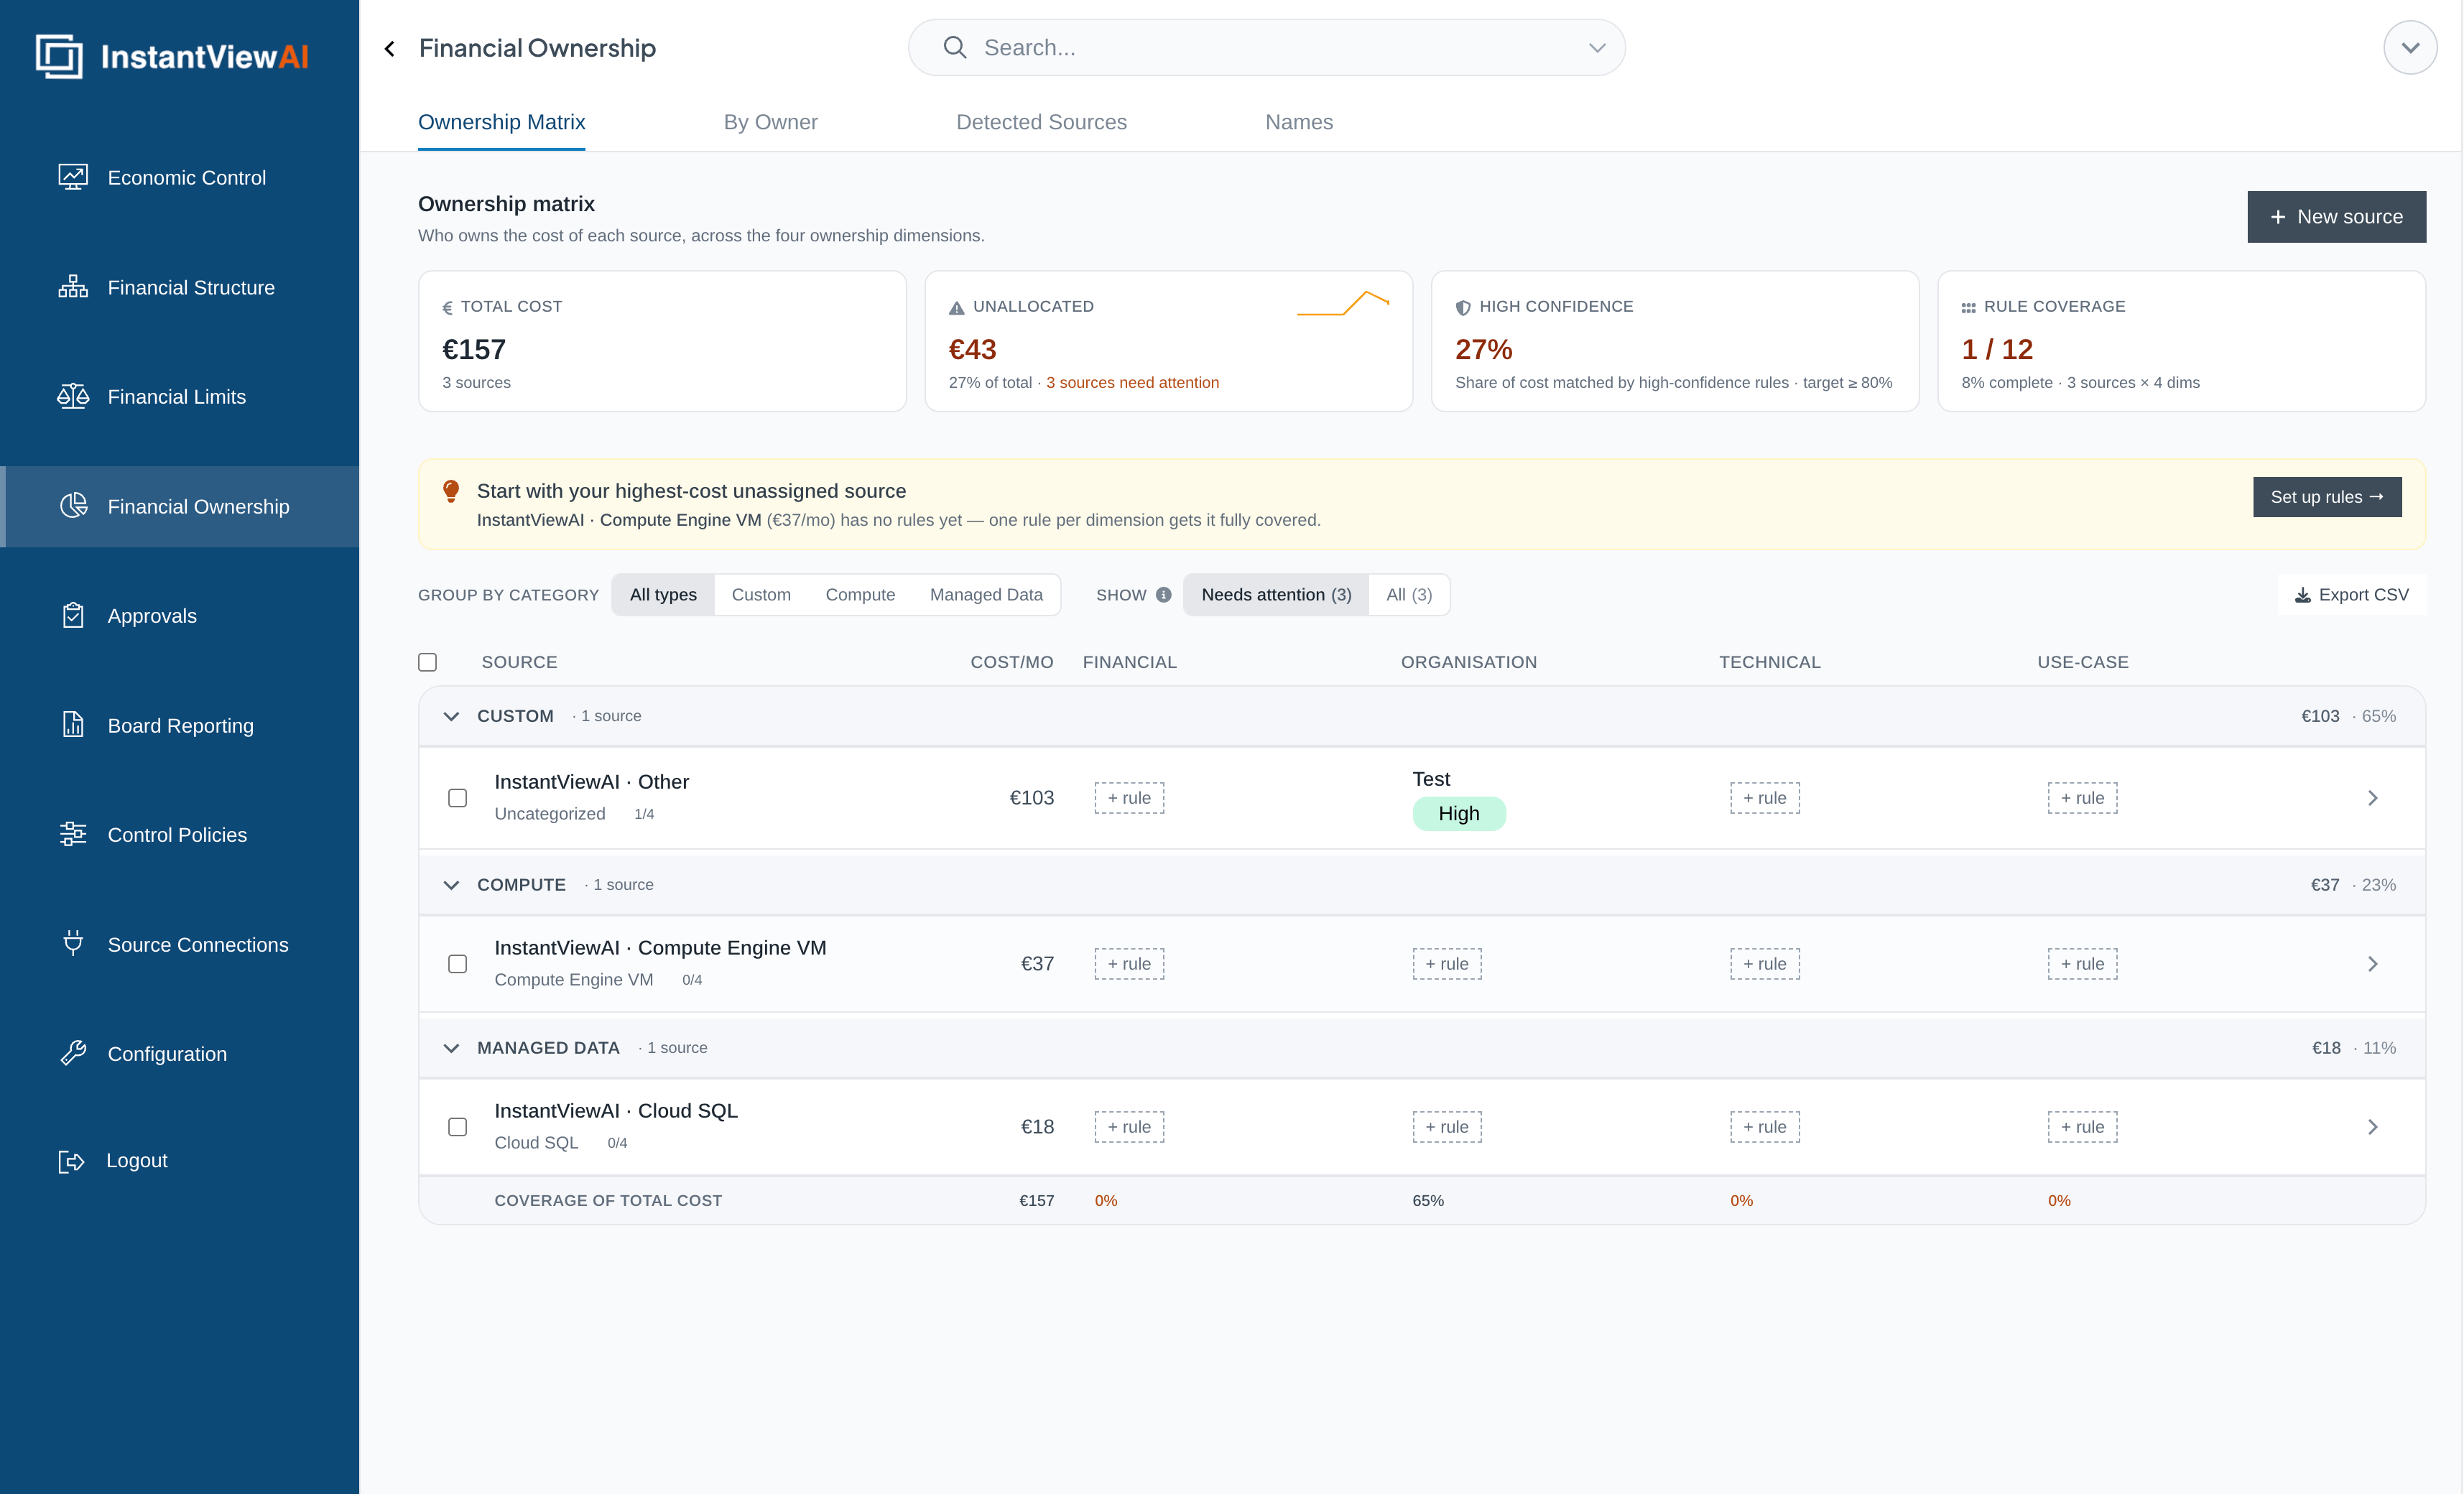Click into the Search field

[x=1266, y=47]
